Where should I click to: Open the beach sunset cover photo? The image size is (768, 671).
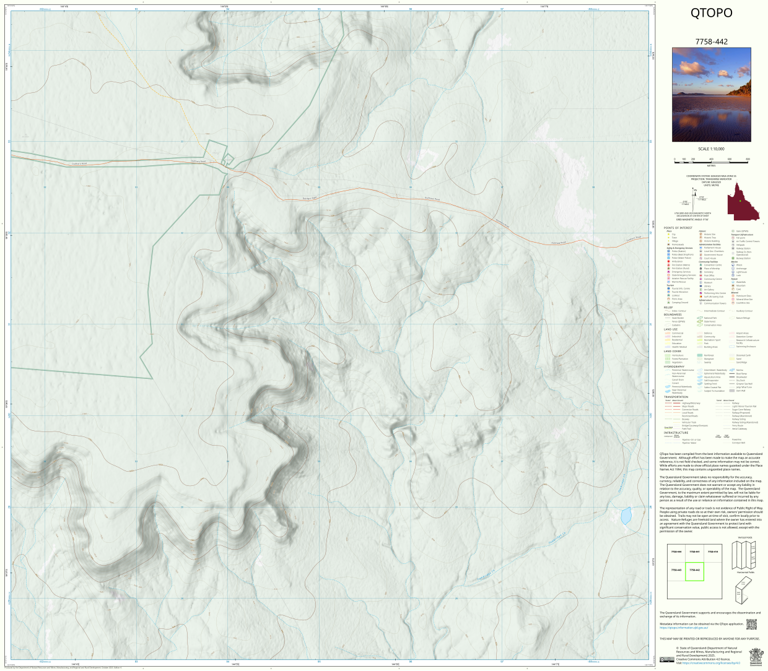point(711,95)
